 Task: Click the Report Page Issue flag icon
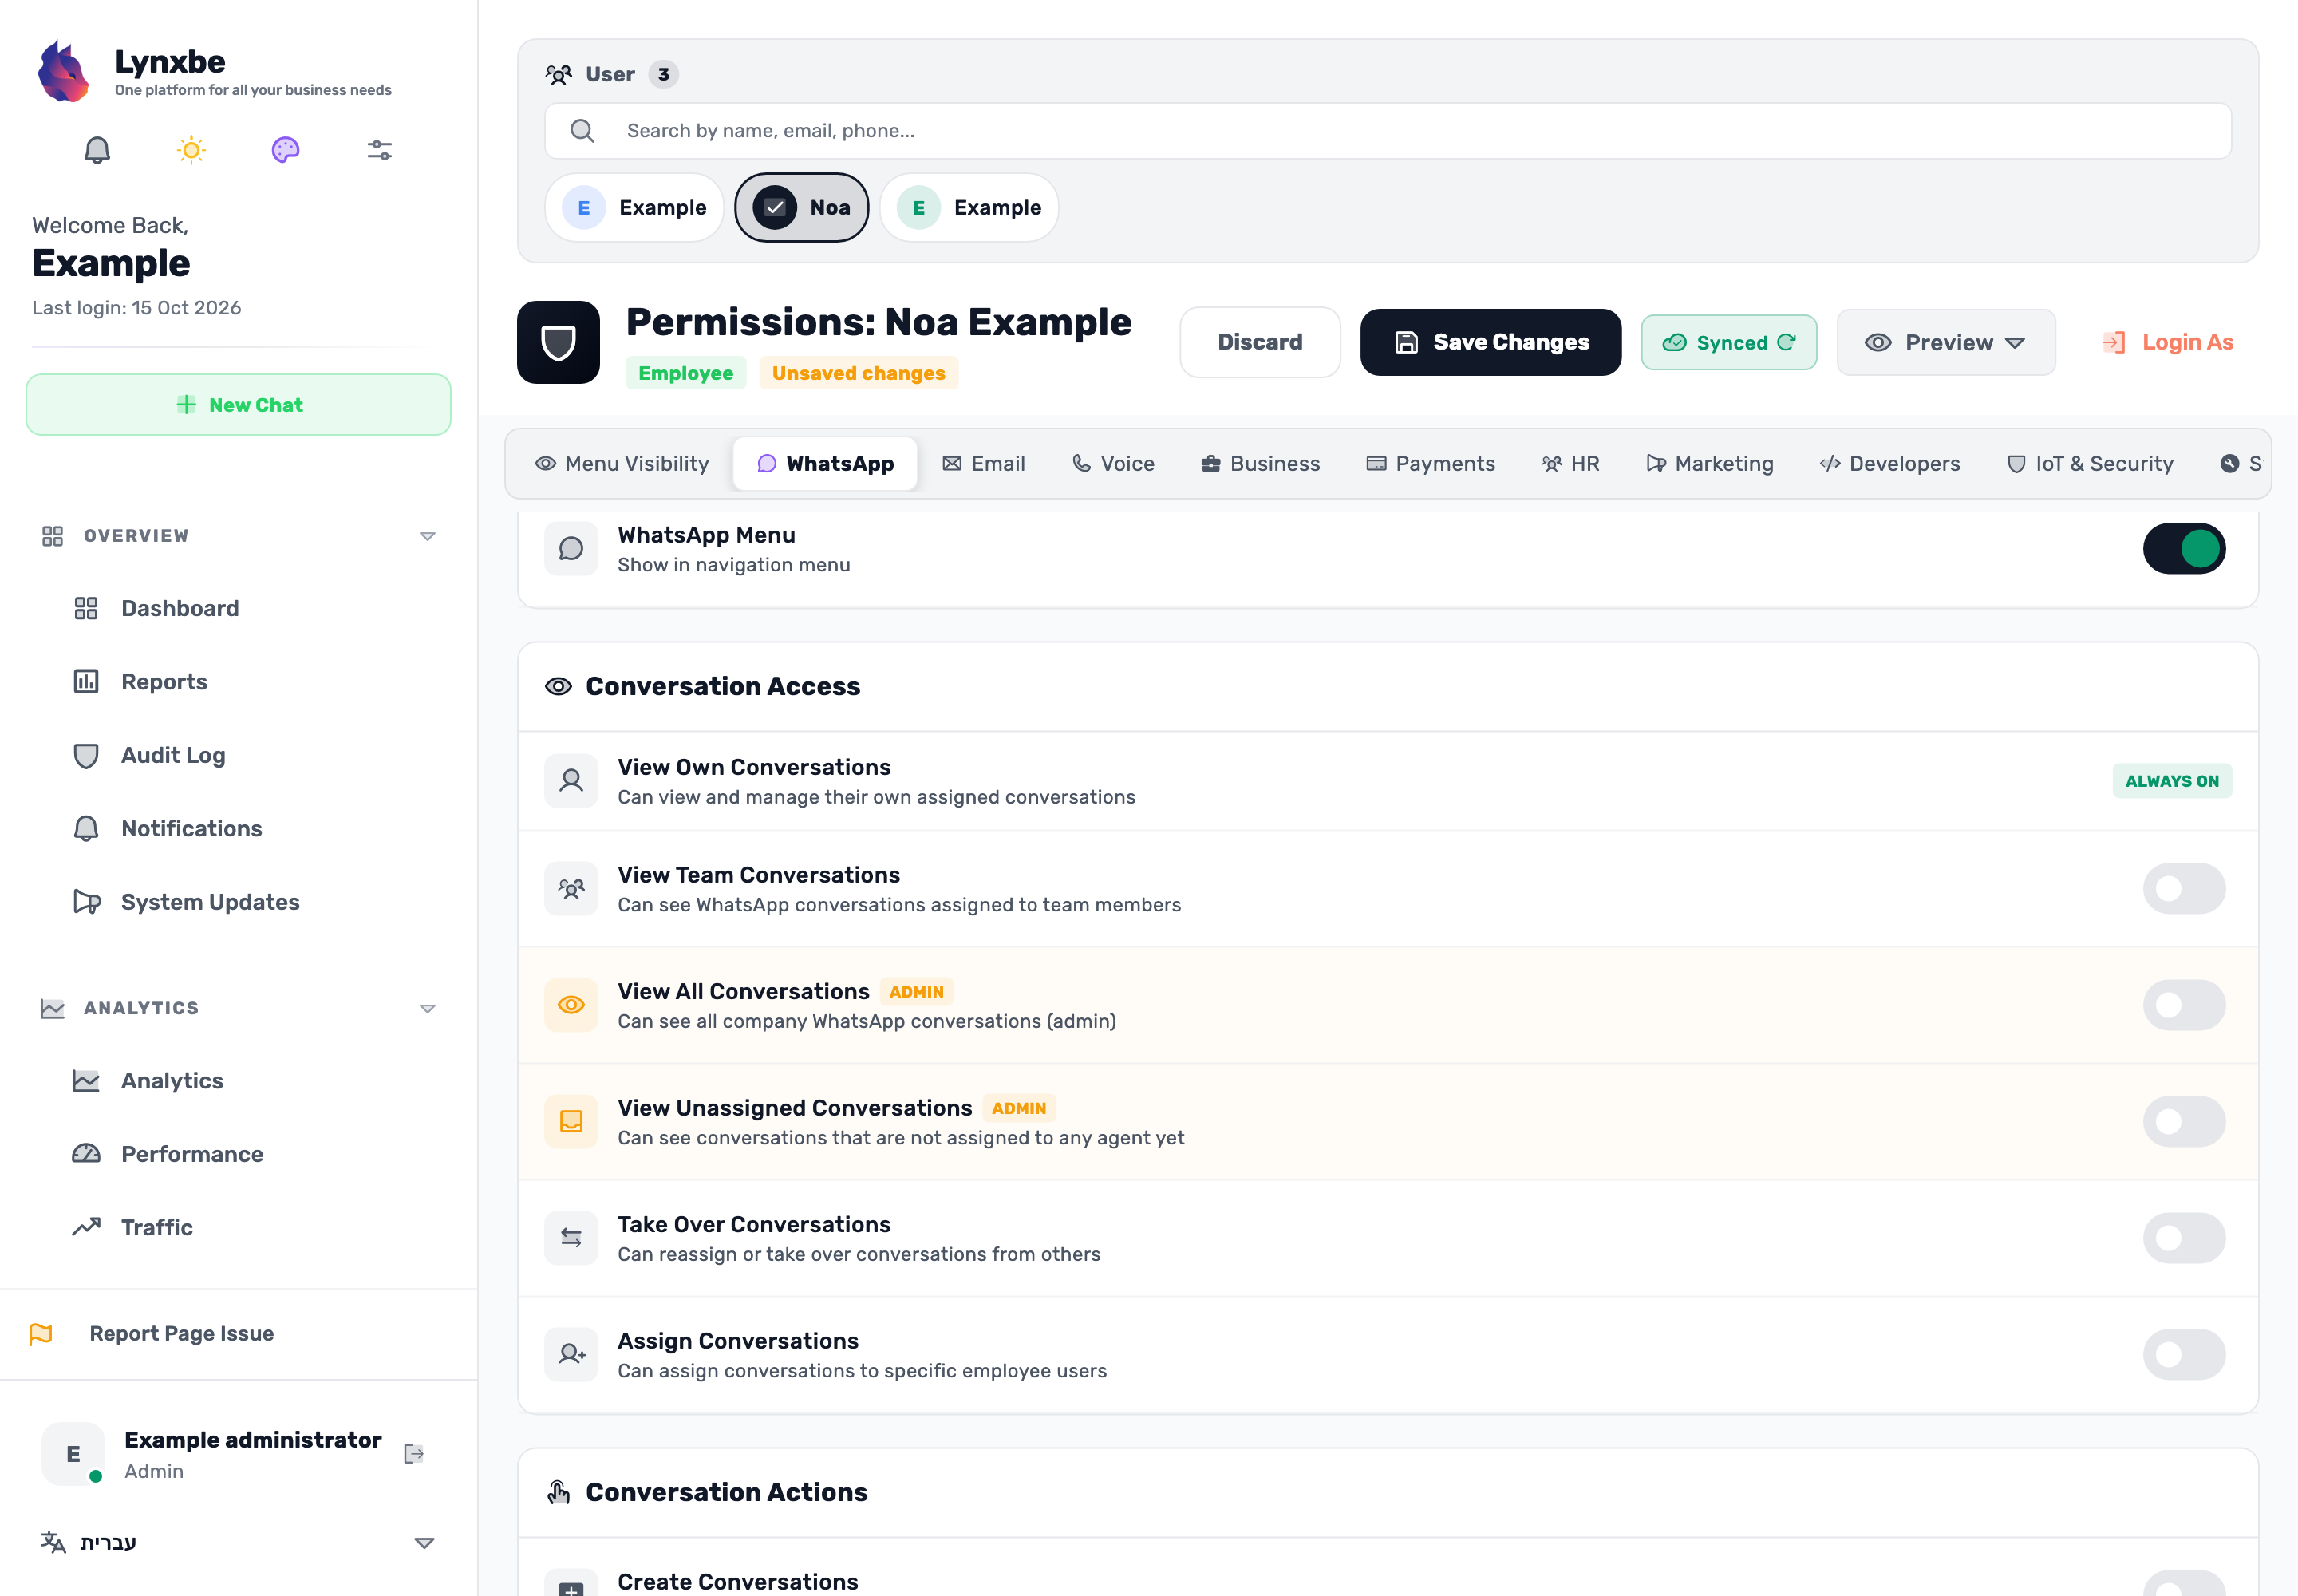(41, 1334)
